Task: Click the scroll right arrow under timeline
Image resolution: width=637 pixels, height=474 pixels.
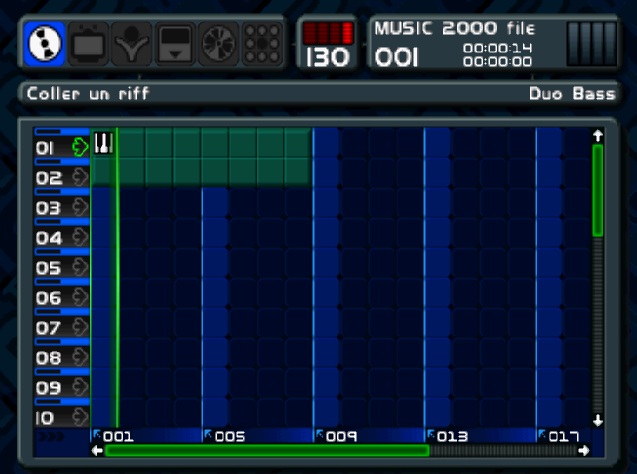Action: coord(584,450)
